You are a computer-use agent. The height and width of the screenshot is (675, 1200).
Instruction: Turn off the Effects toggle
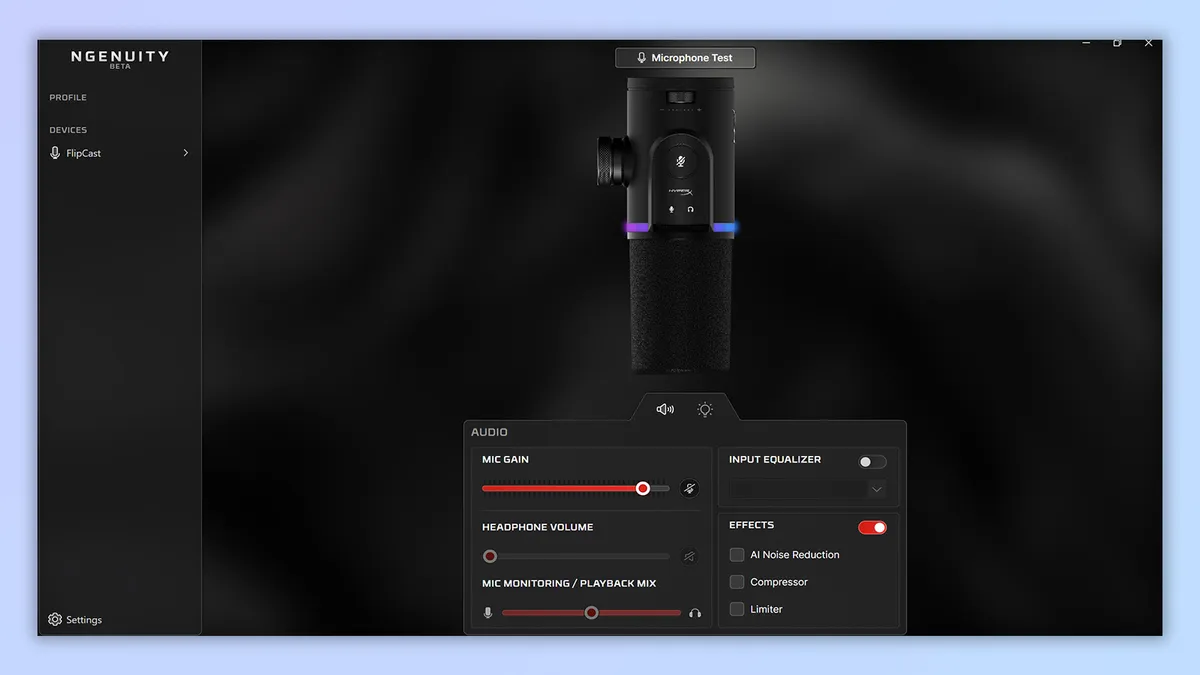[x=872, y=527]
